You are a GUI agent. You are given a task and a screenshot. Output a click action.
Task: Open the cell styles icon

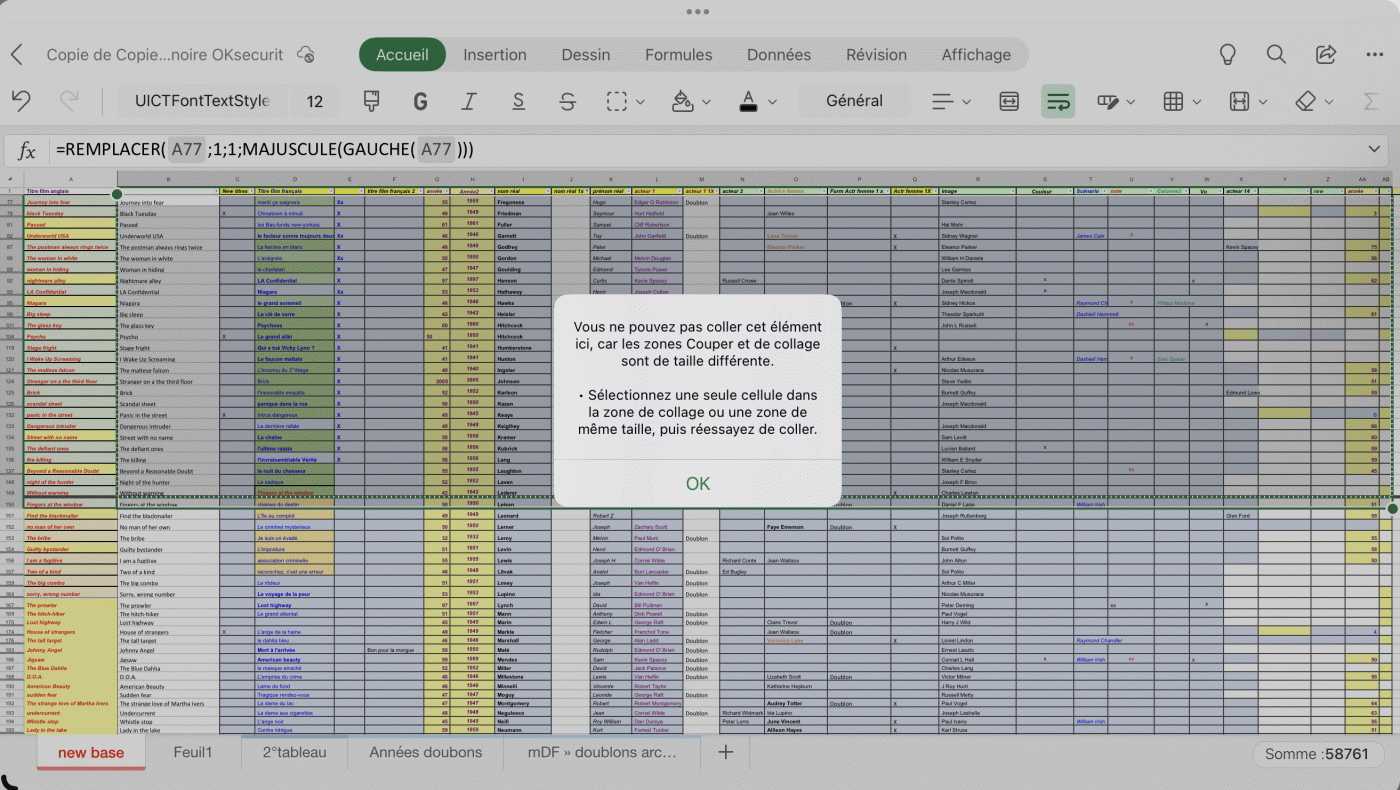1107,101
